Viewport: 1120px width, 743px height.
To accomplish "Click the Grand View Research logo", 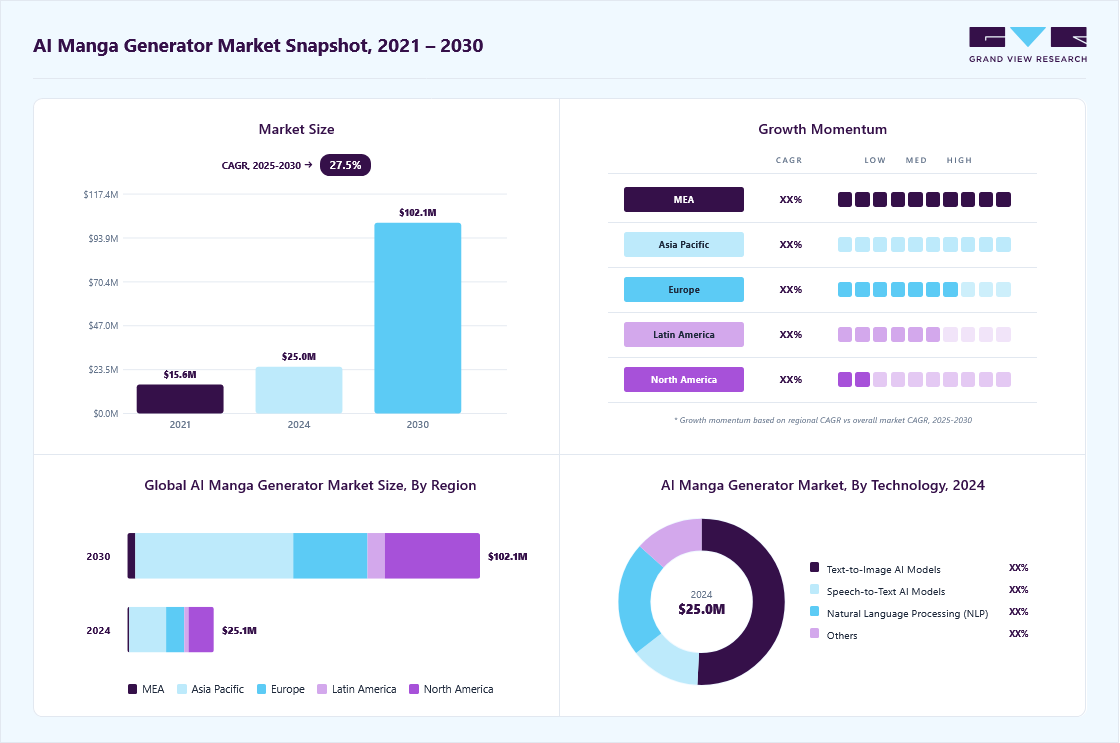I will pyautogui.click(x=1028, y=45).
